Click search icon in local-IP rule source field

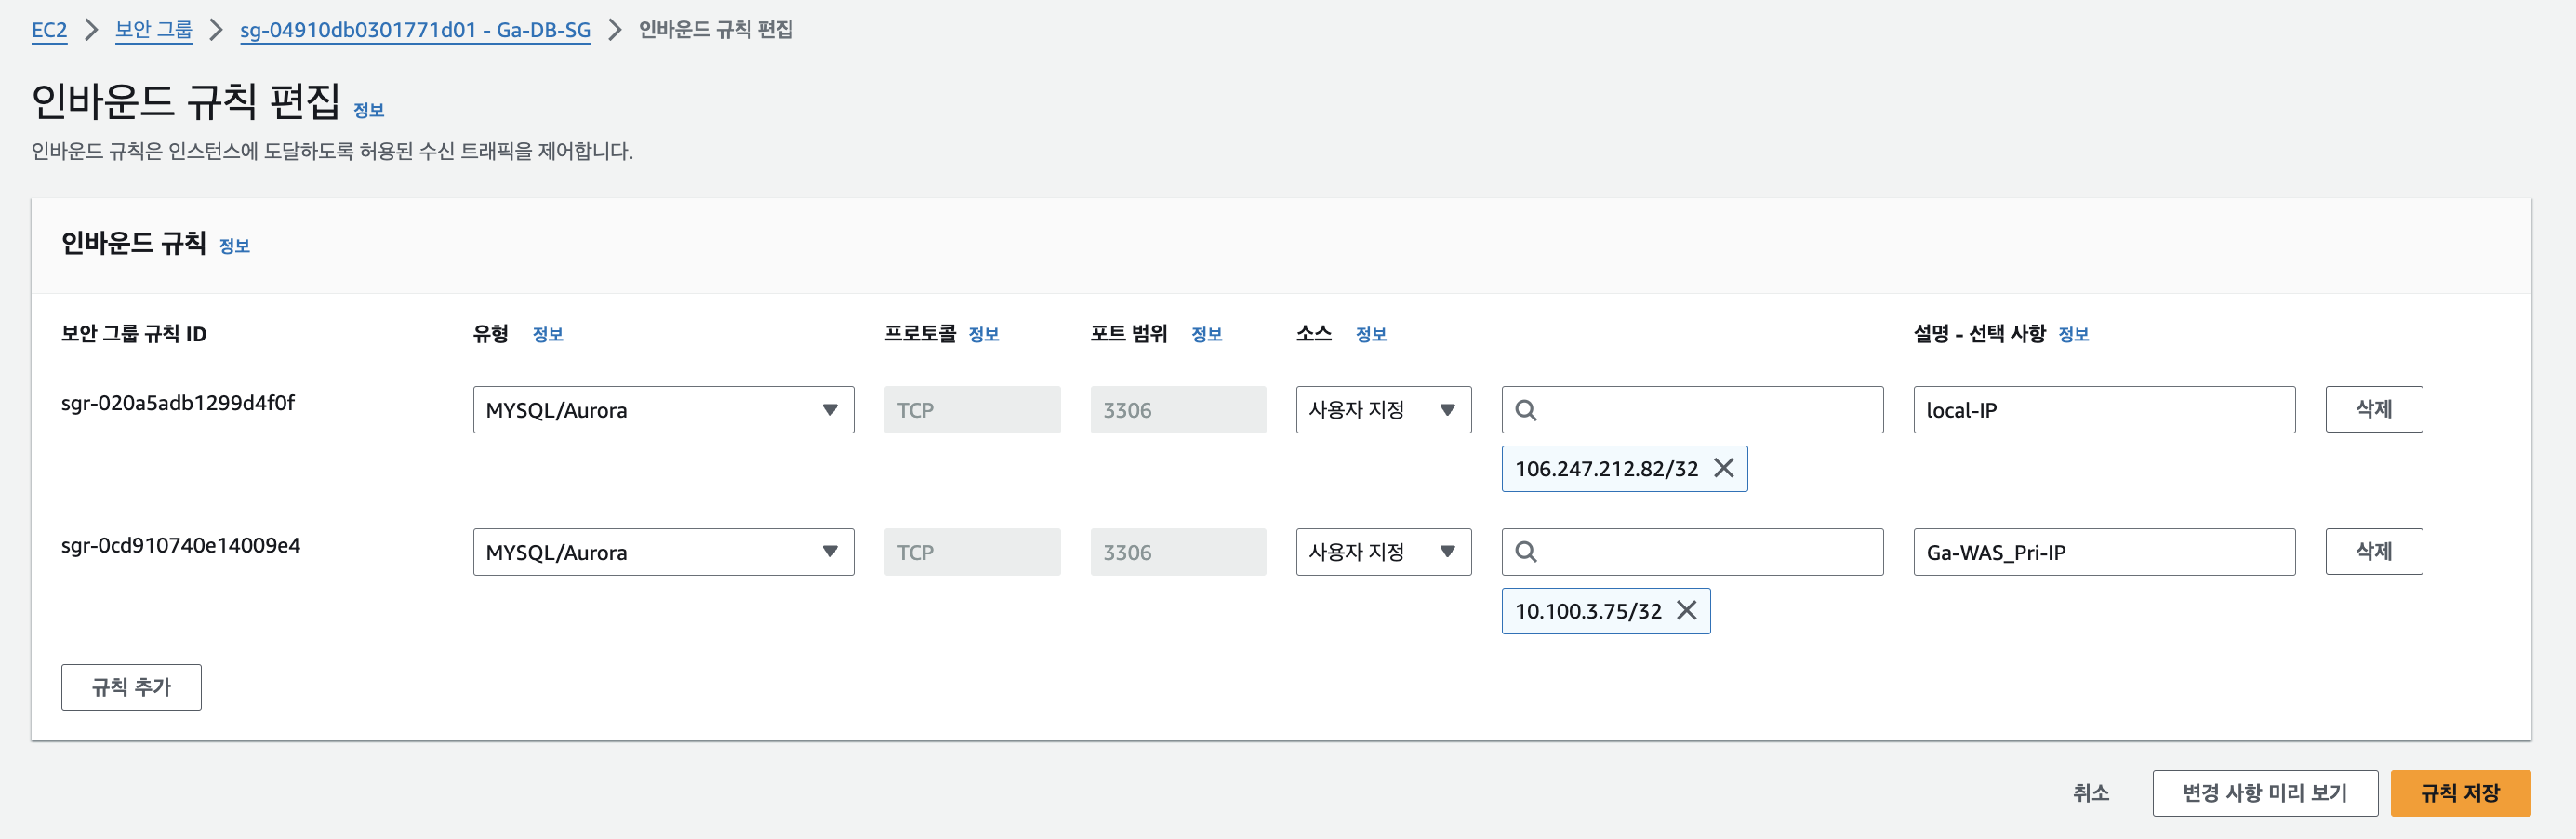pyautogui.click(x=1526, y=410)
